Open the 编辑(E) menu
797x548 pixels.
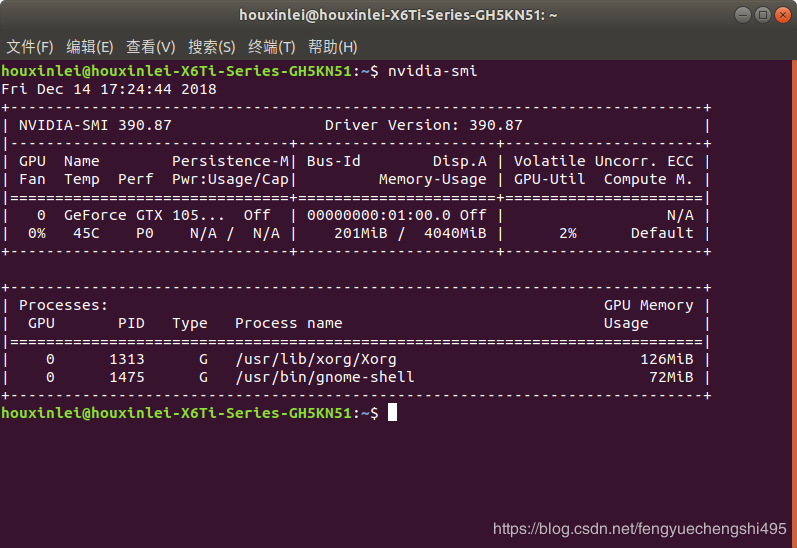pos(89,47)
